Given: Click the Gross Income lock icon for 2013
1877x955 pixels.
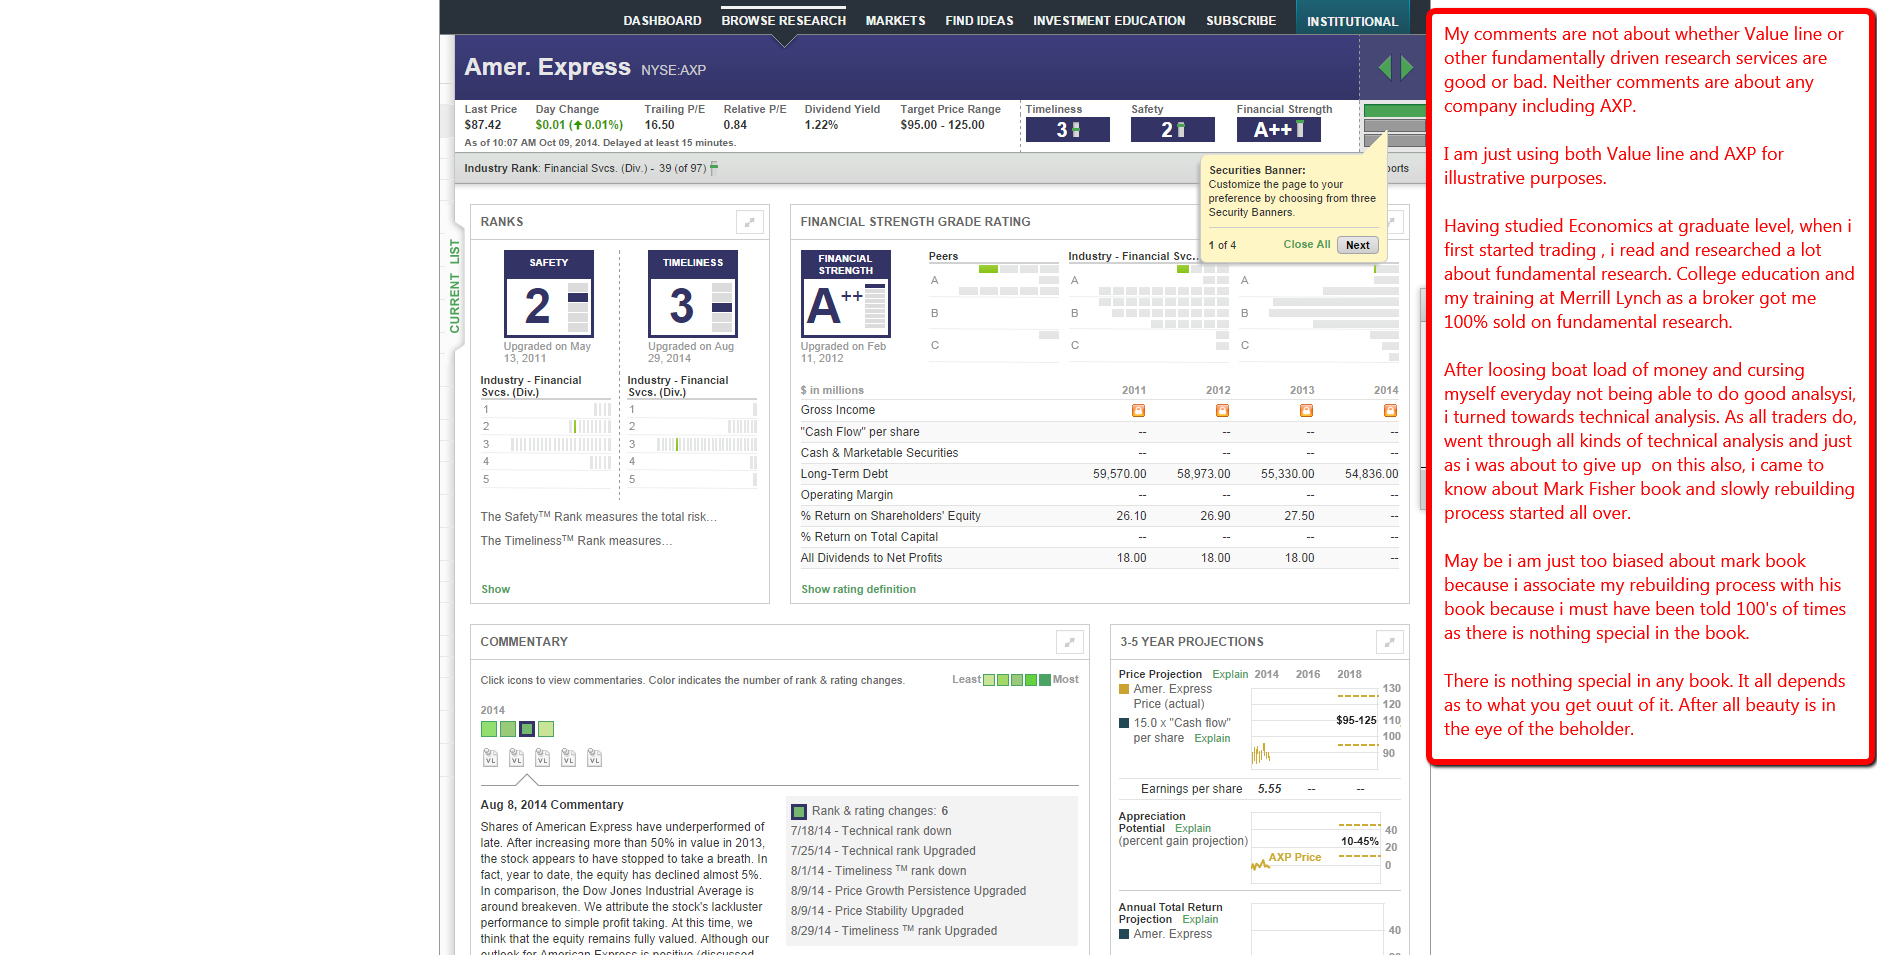Looking at the screenshot, I should (1306, 410).
